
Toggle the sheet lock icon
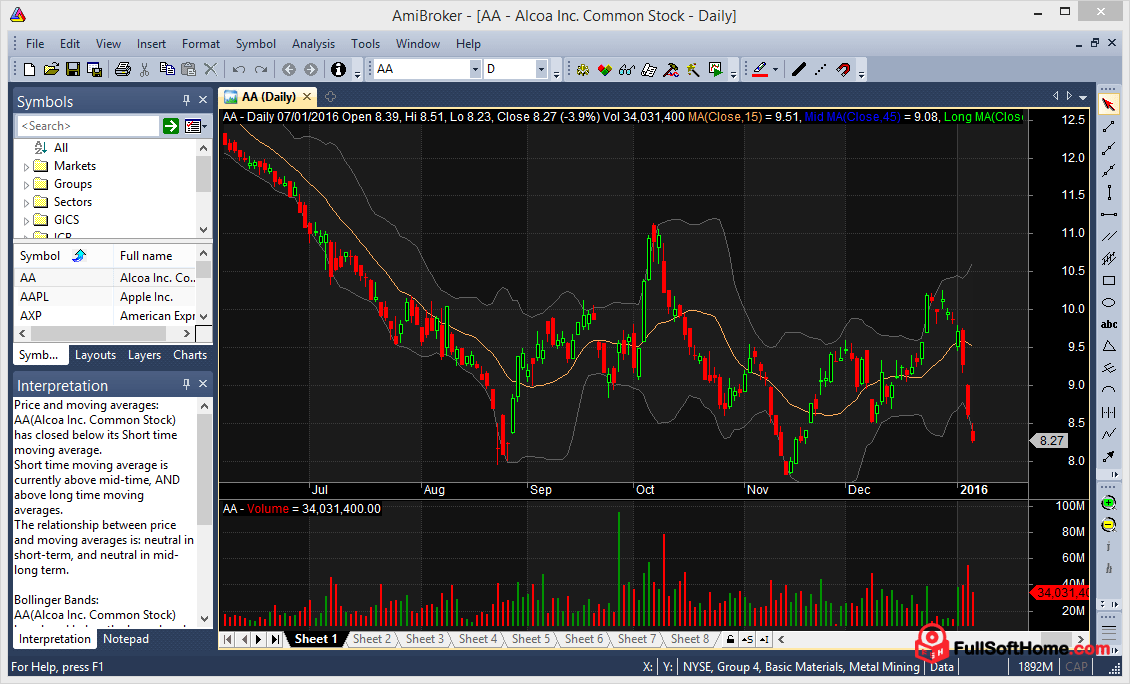[729, 639]
